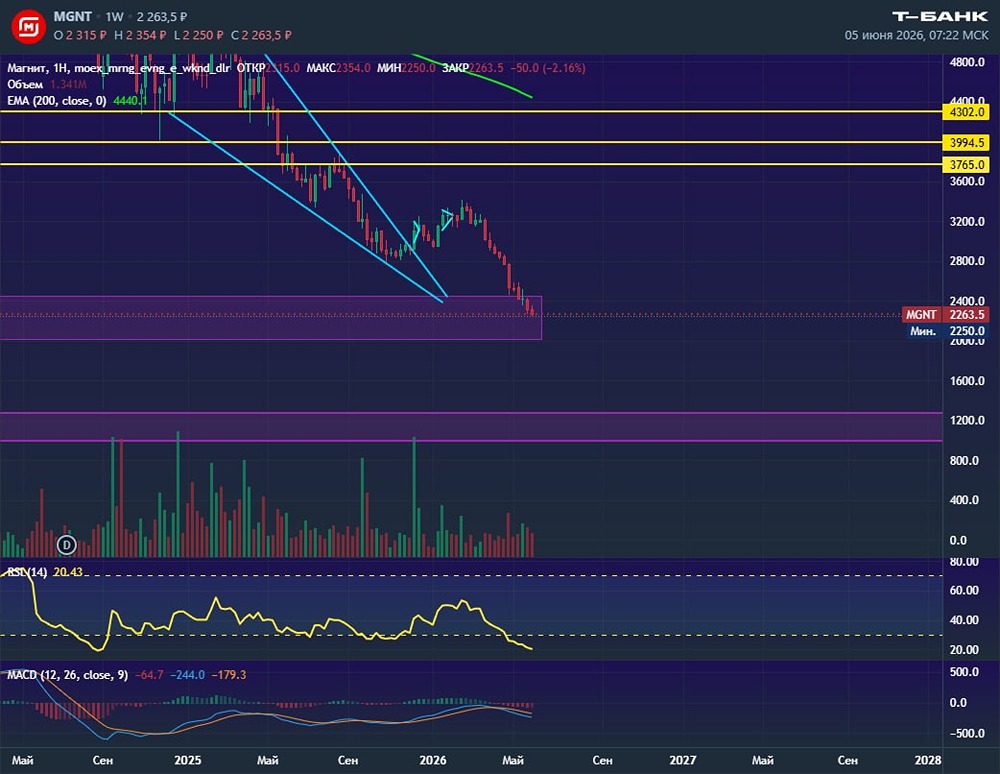
Task: Click the MGNT ticker name in header
Action: (x=73, y=17)
